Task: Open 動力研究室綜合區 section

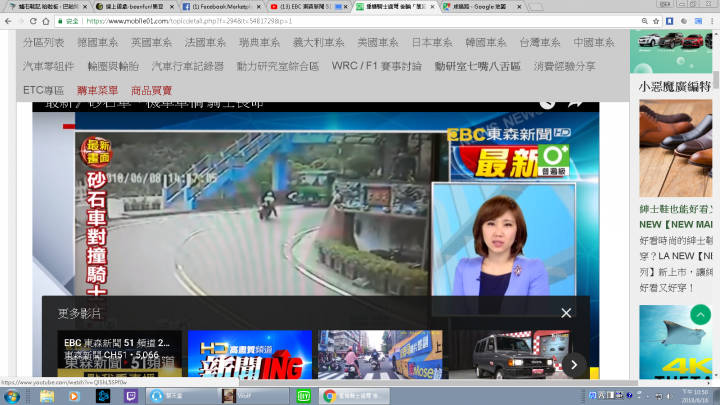Action: (278, 67)
